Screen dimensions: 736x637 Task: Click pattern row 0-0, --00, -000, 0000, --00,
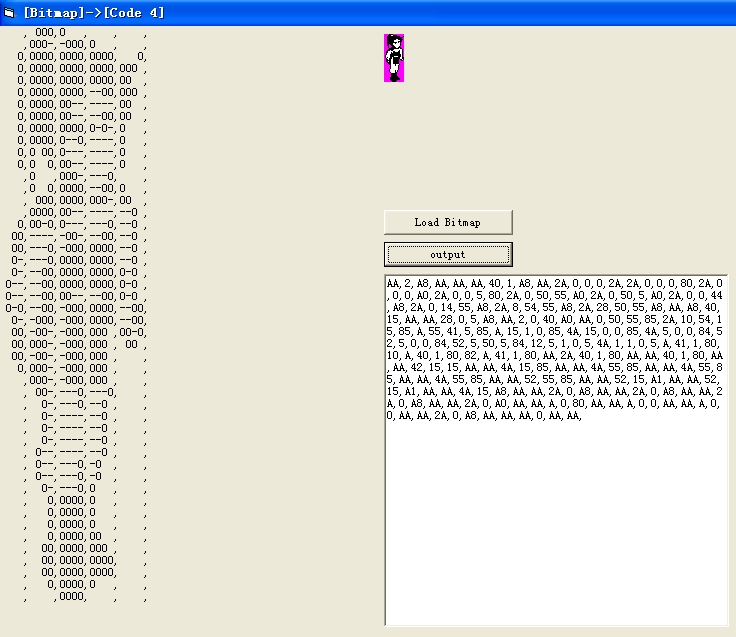click(76, 308)
